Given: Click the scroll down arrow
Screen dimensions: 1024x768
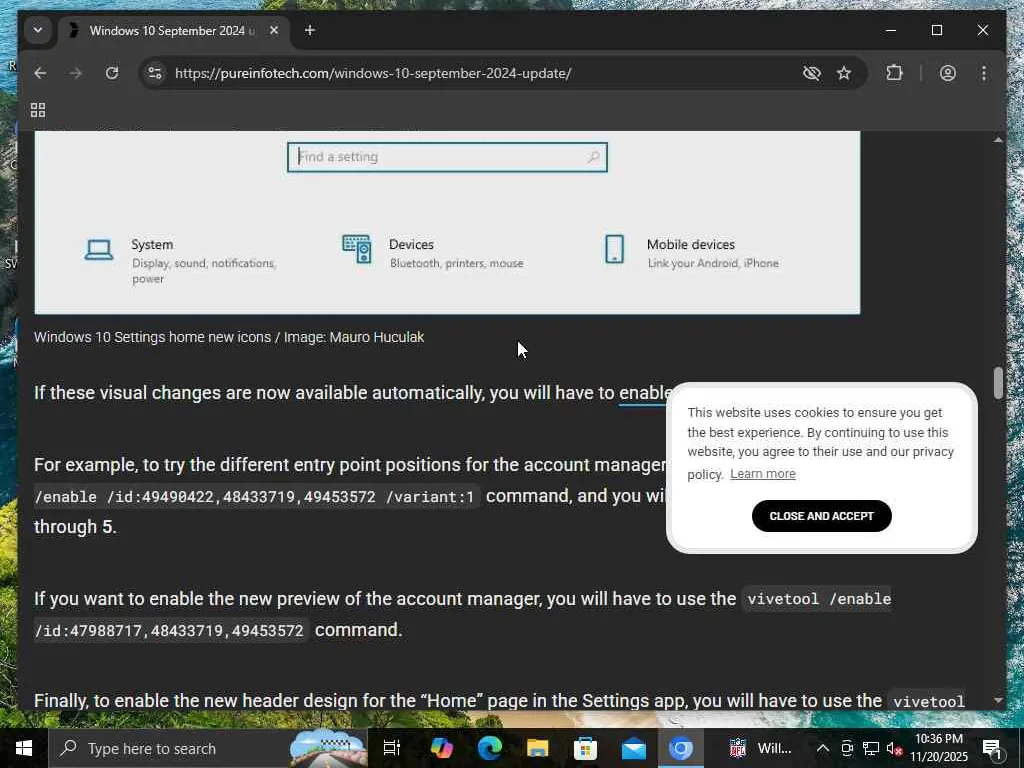Looking at the screenshot, I should tap(998, 700).
